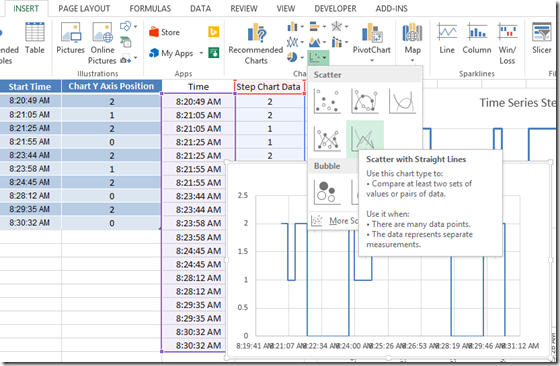
Task: Select Scatter with Straight Lines chart type
Action: coord(365,138)
